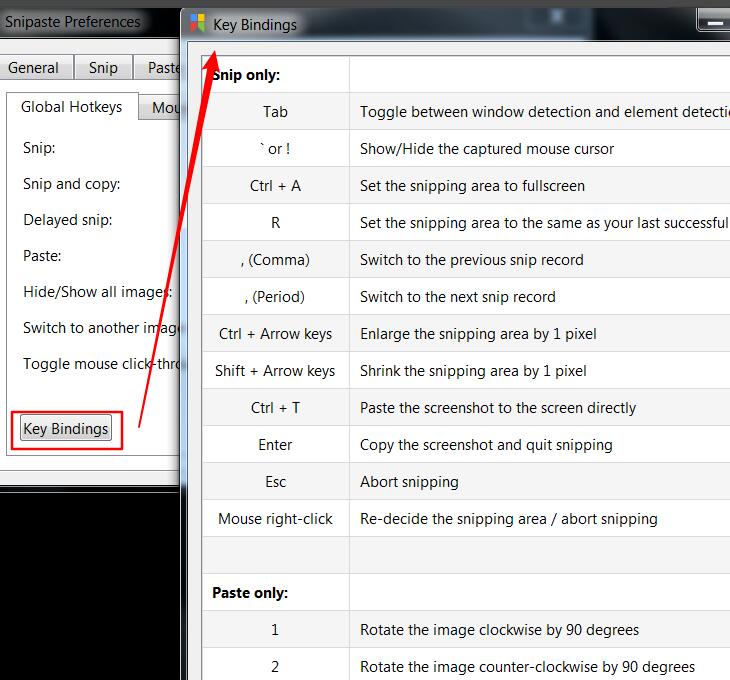730x680 pixels.
Task: Select the Global Hotkeys sub-tab
Action: coord(72,107)
